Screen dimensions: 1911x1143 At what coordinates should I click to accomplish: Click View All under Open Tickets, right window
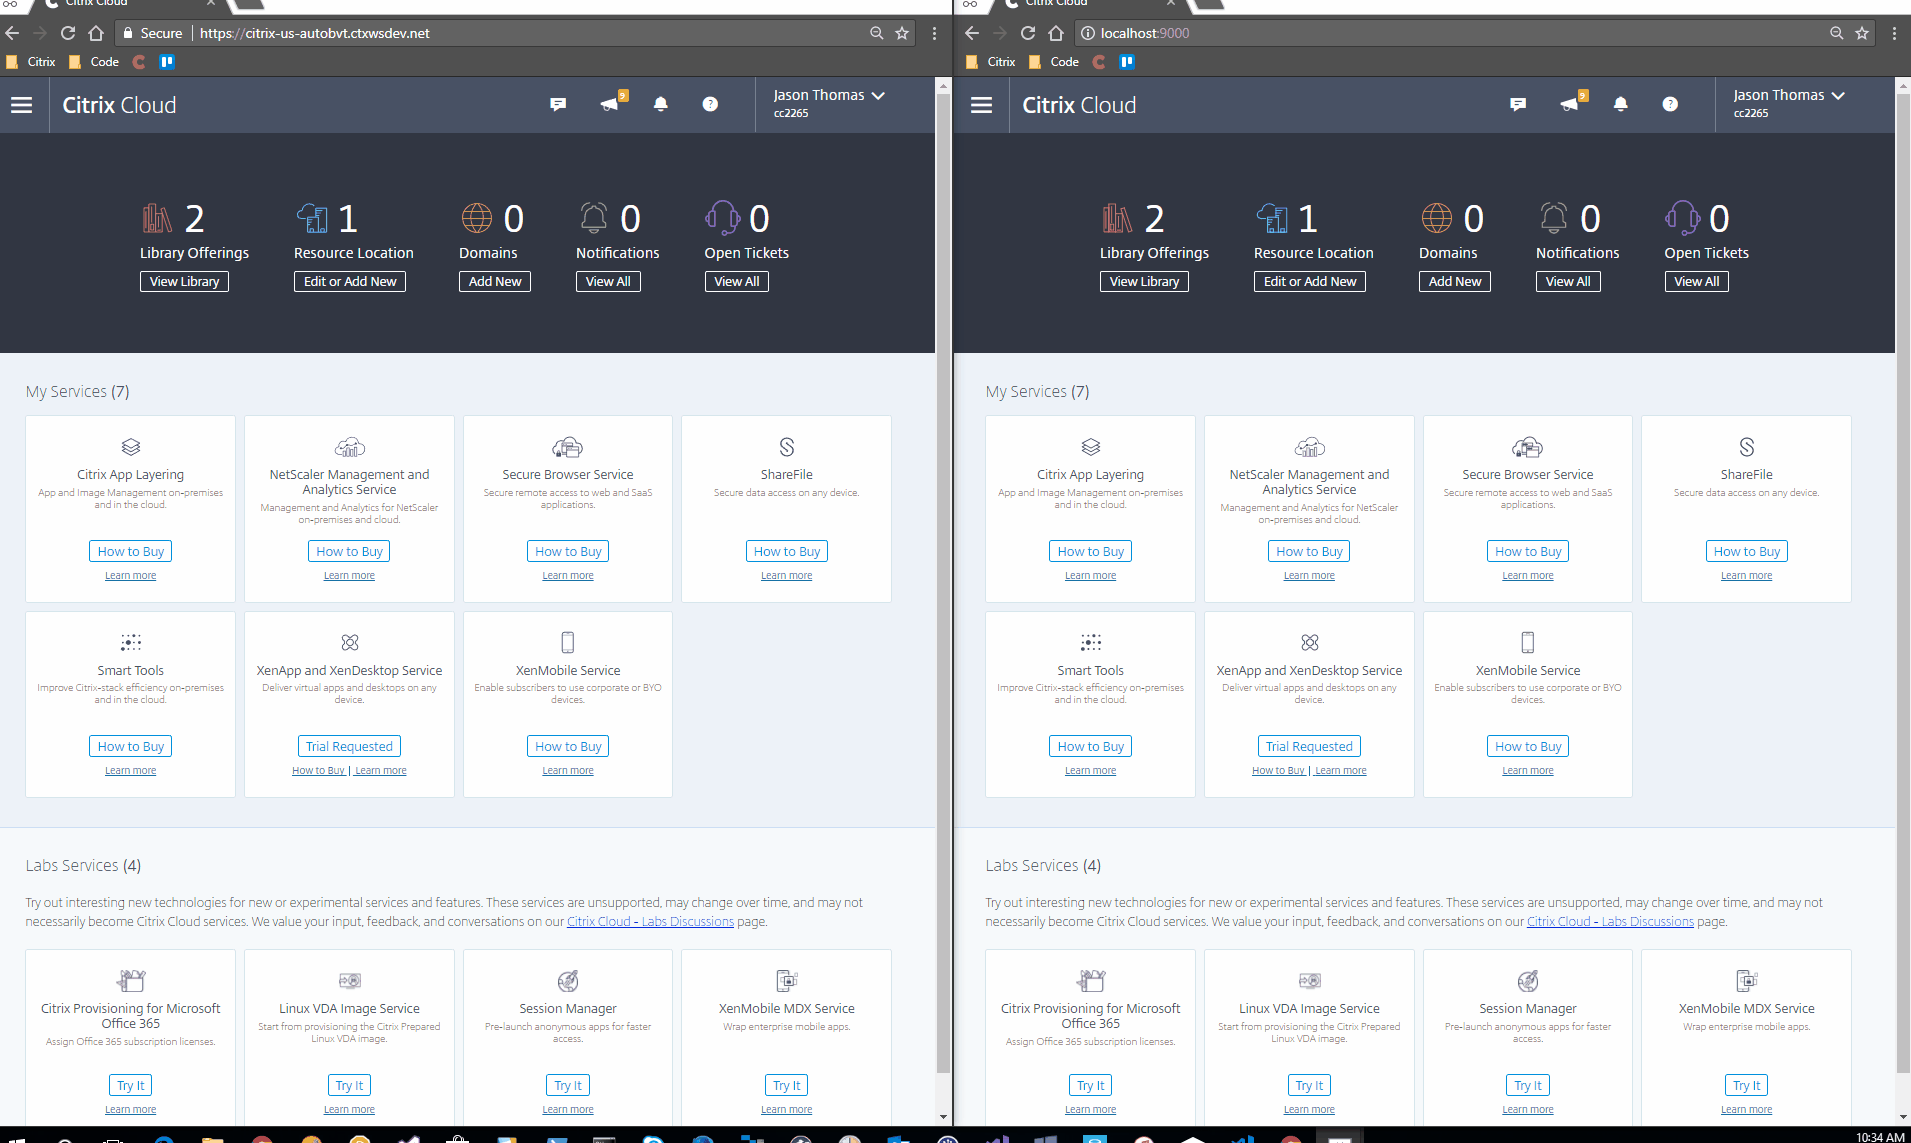[x=1697, y=282]
